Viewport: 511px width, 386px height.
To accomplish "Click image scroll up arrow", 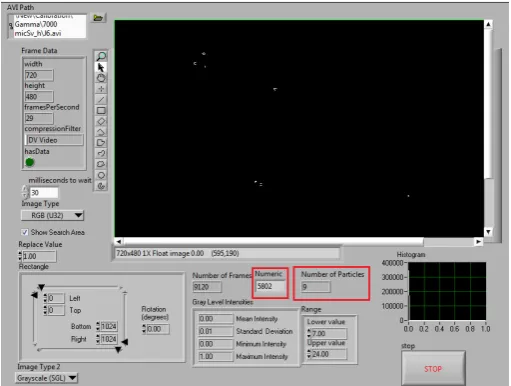I will pyautogui.click(x=488, y=24).
